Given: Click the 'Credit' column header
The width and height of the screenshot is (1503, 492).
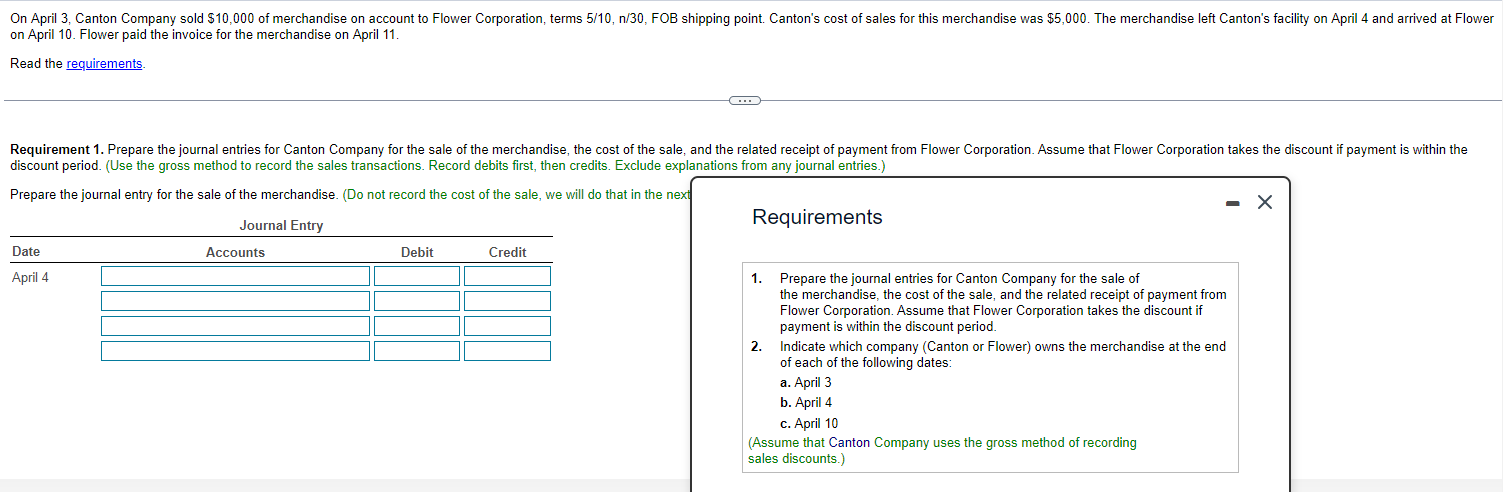Looking at the screenshot, I should [x=507, y=253].
